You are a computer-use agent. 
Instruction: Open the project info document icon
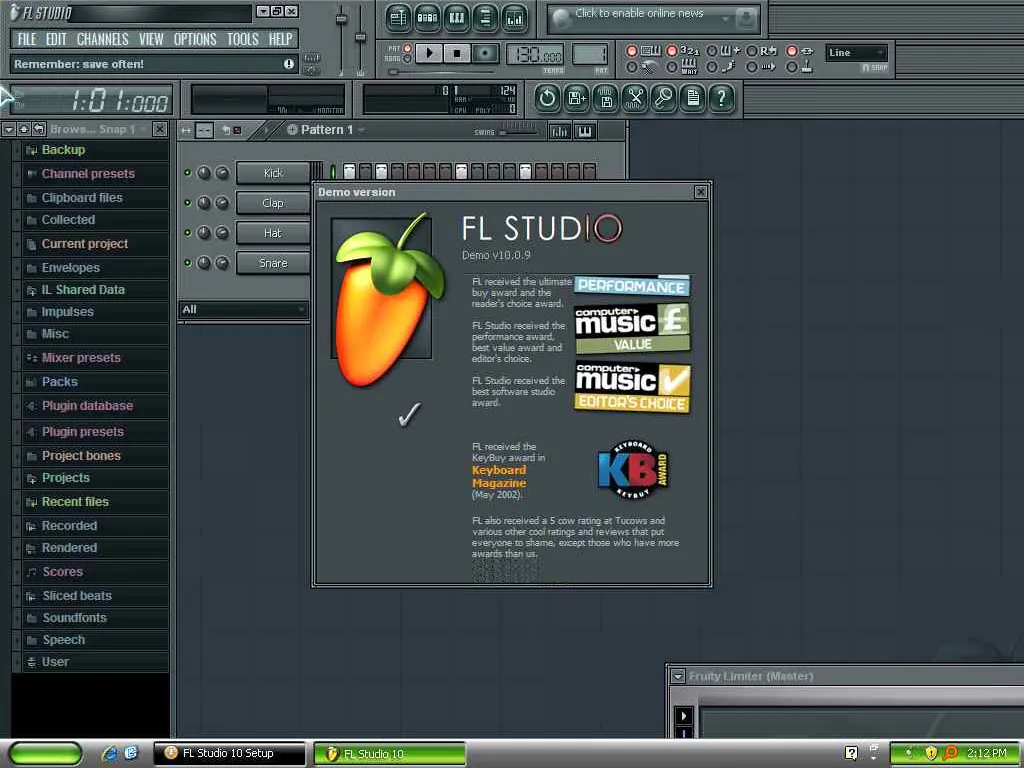tap(693, 99)
